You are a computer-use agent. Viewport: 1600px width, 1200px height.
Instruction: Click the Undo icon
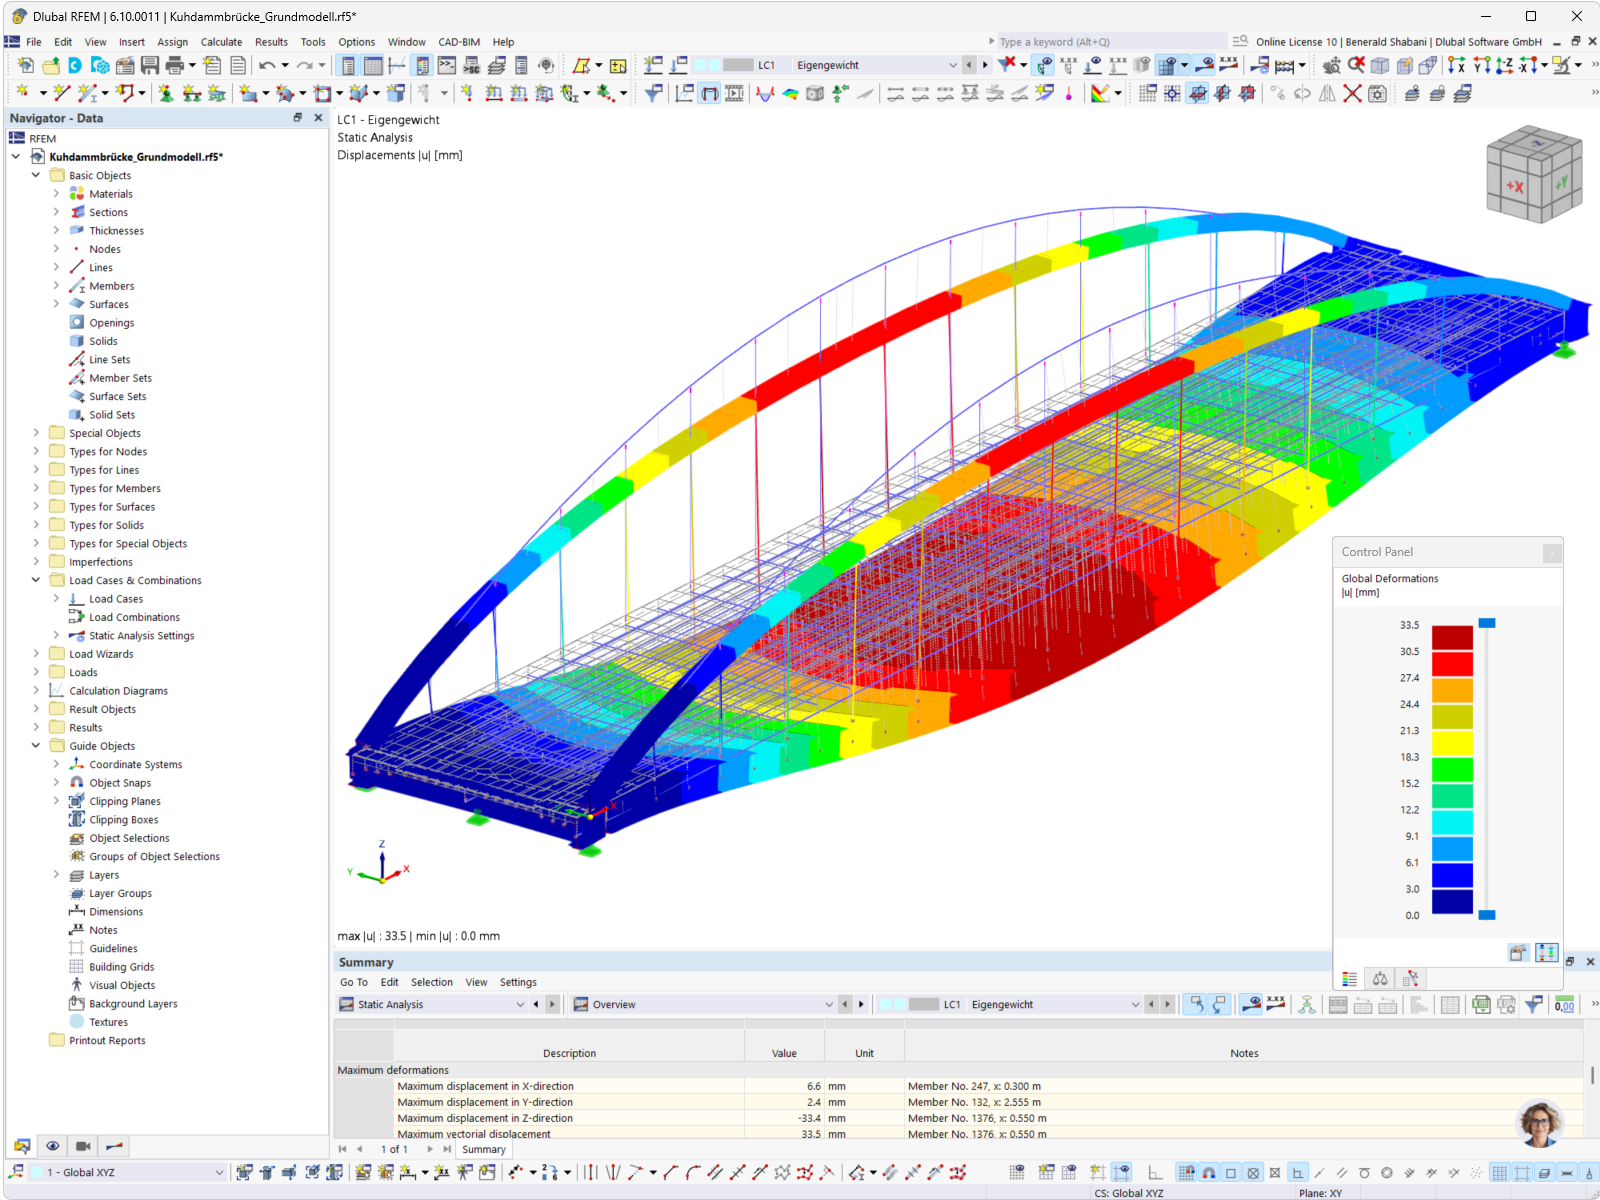(x=265, y=64)
